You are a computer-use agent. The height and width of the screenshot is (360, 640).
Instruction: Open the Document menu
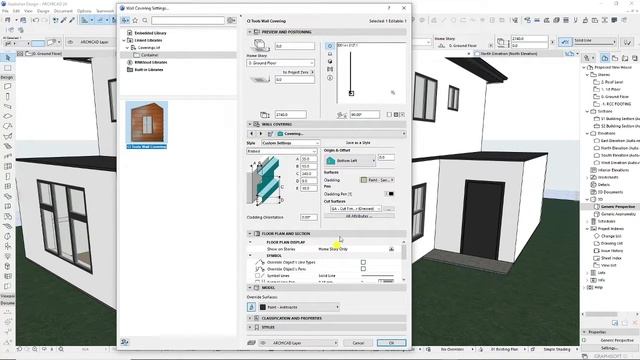click(x=63, y=11)
